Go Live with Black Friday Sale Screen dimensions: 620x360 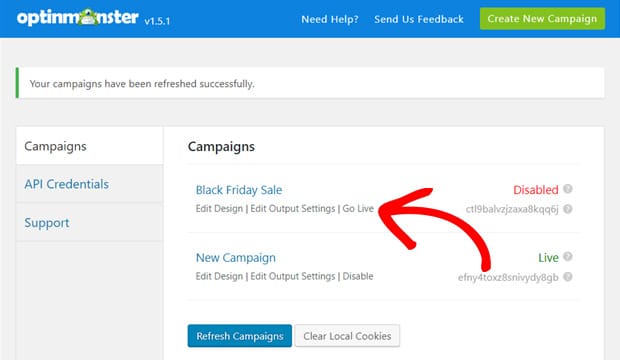tap(358, 208)
